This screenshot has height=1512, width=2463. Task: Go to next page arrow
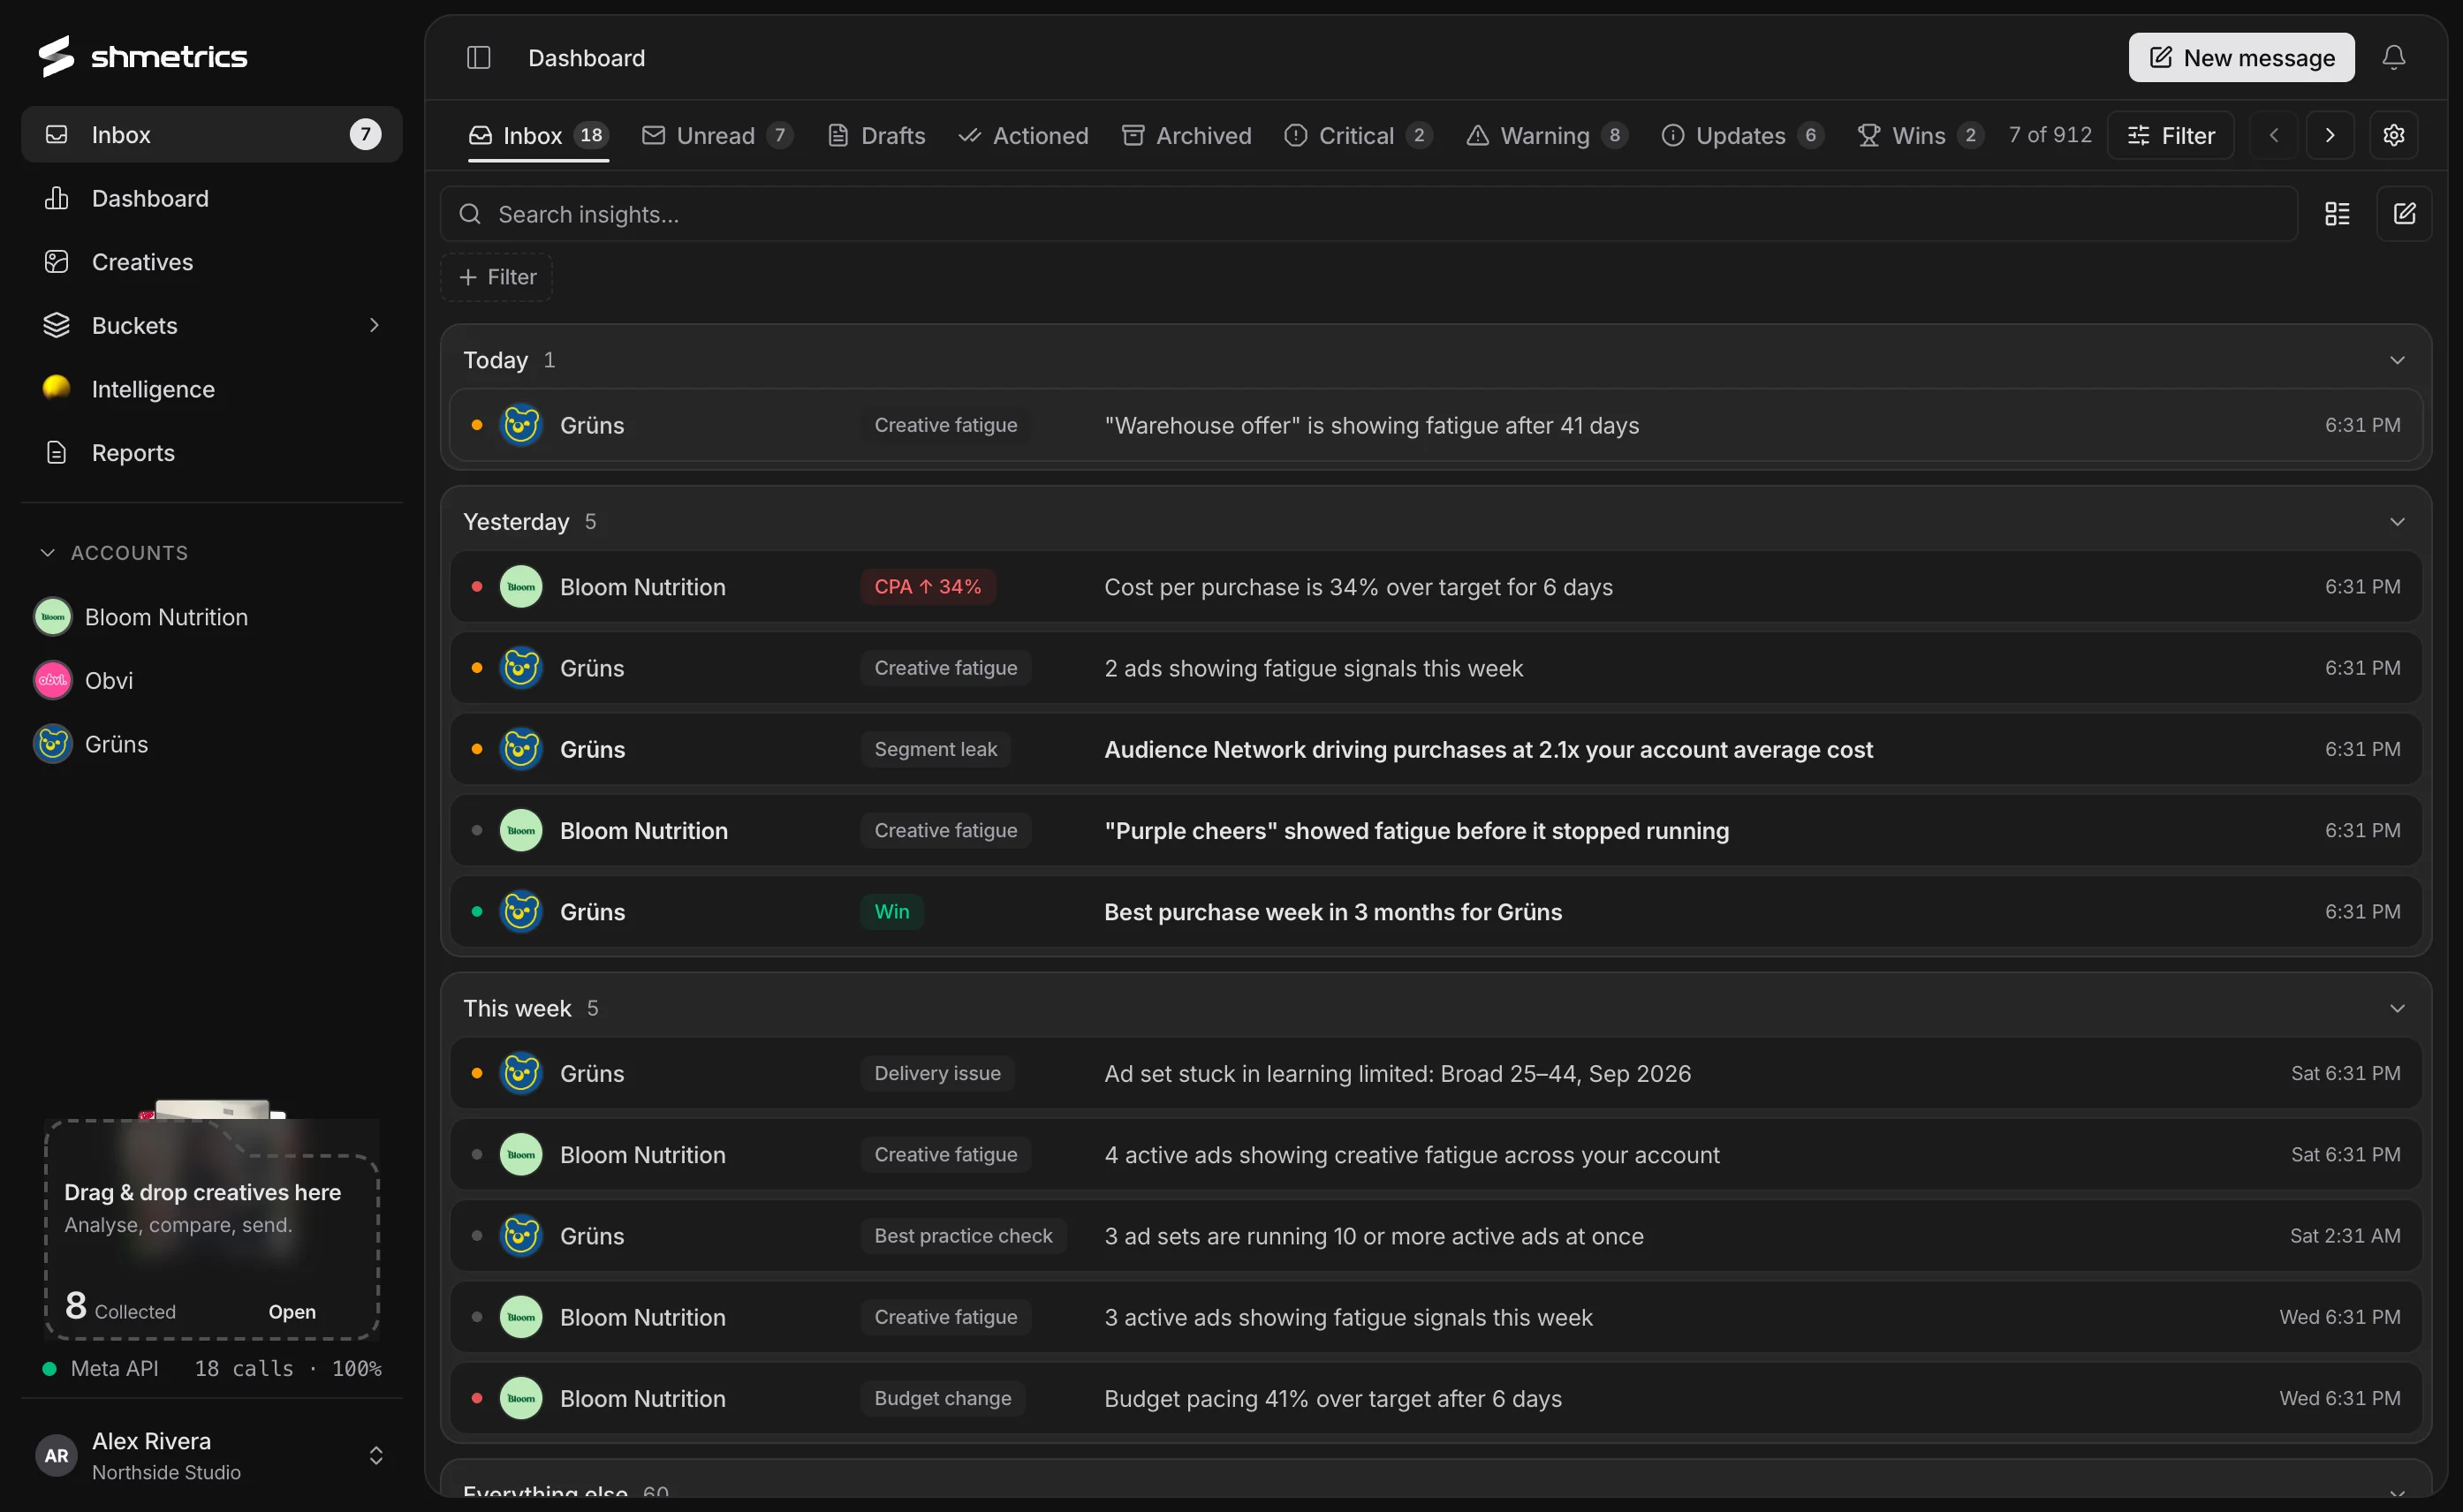[2329, 135]
